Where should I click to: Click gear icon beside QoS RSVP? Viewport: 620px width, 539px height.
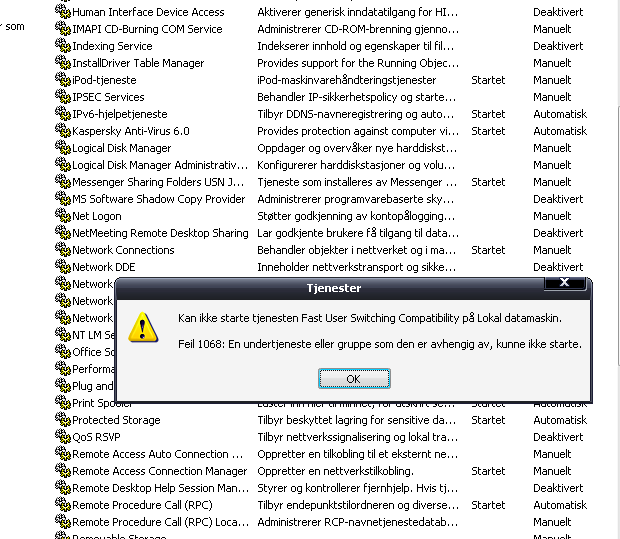(x=62, y=437)
